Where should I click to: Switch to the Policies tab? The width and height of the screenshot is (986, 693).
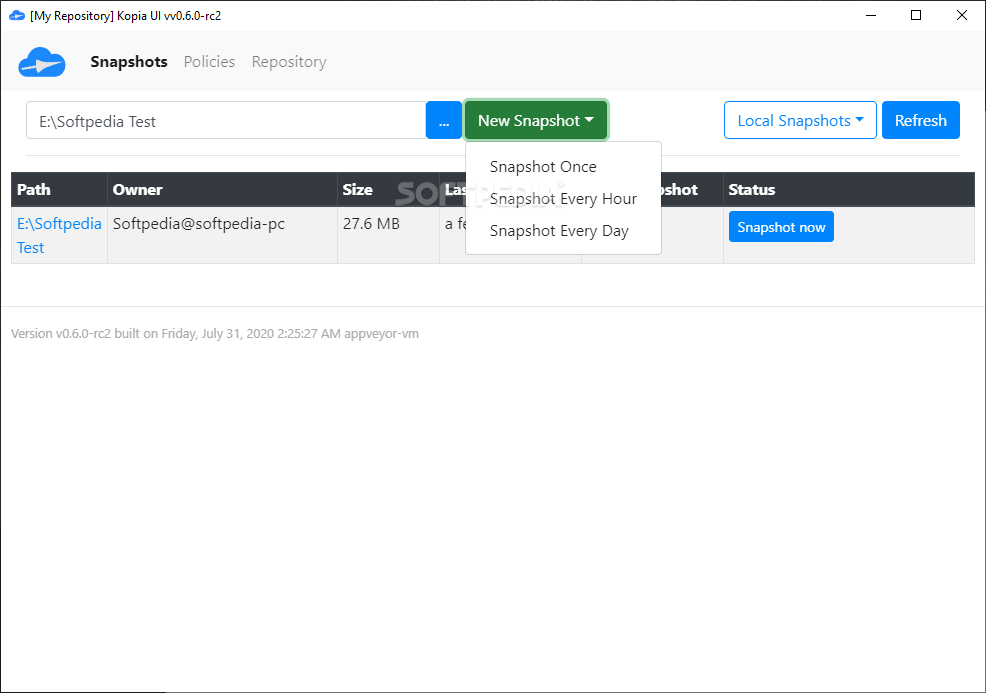[x=209, y=61]
